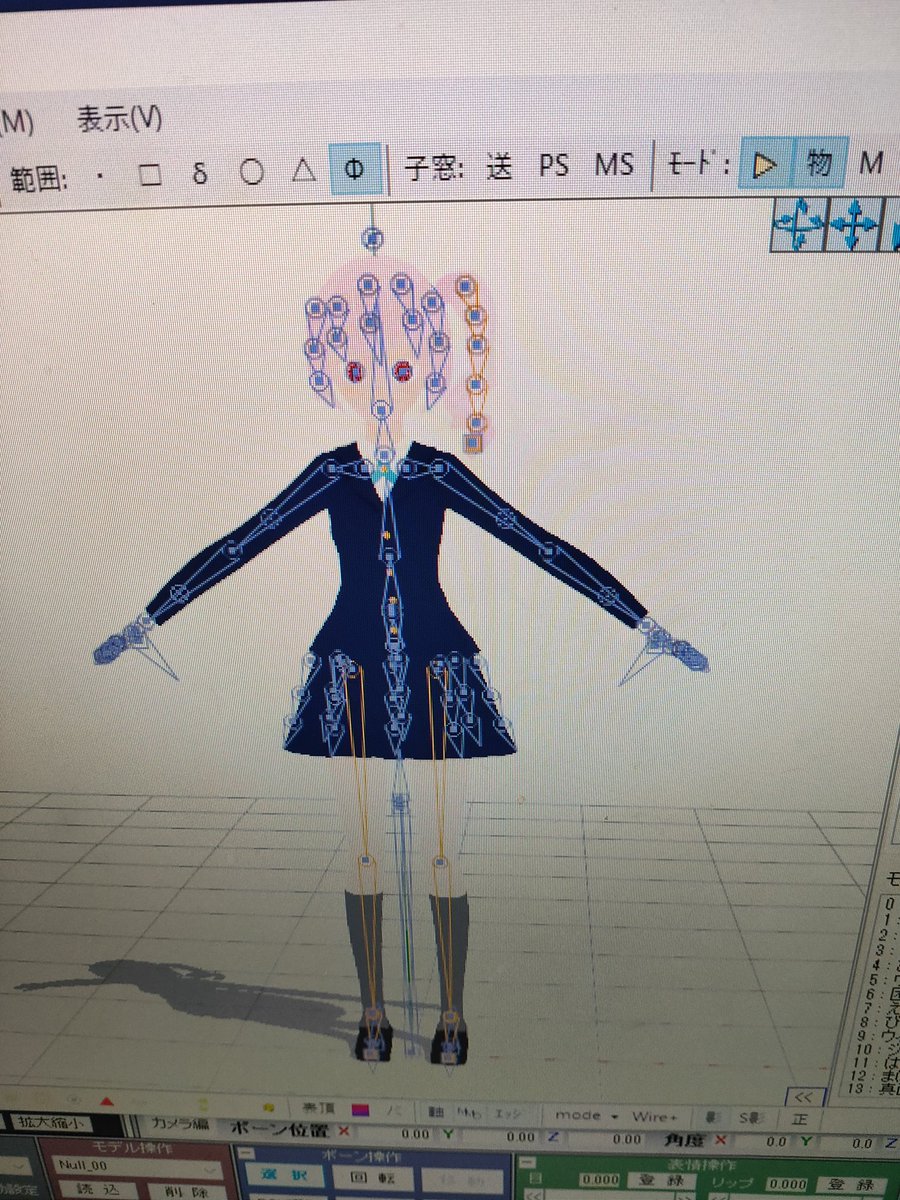
Task: Click the 正 front view button
Action: tap(799, 1119)
